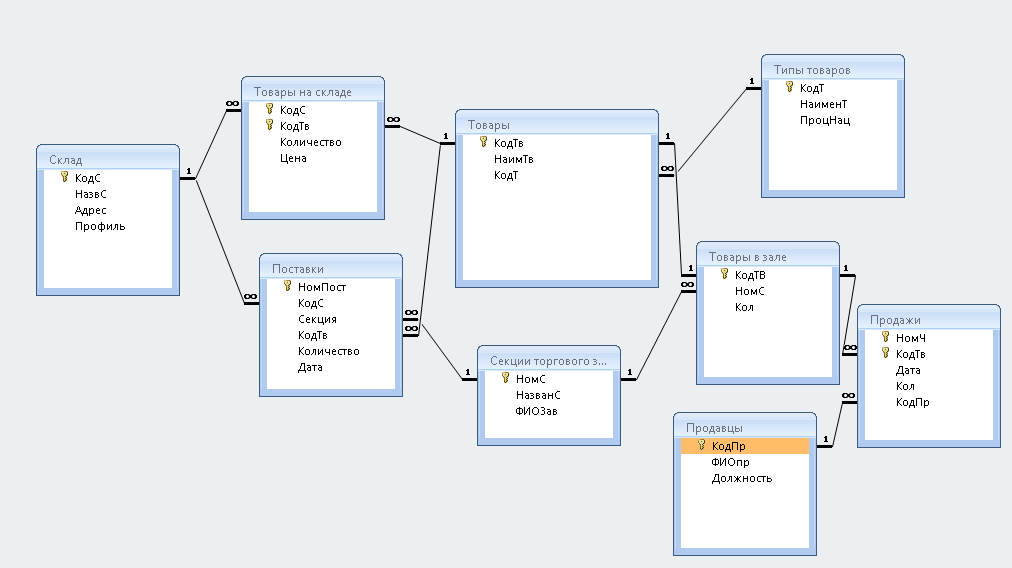1012x568 pixels.
Task: Click the key icon next to НомЧ in Продажи
Action: tap(886, 337)
